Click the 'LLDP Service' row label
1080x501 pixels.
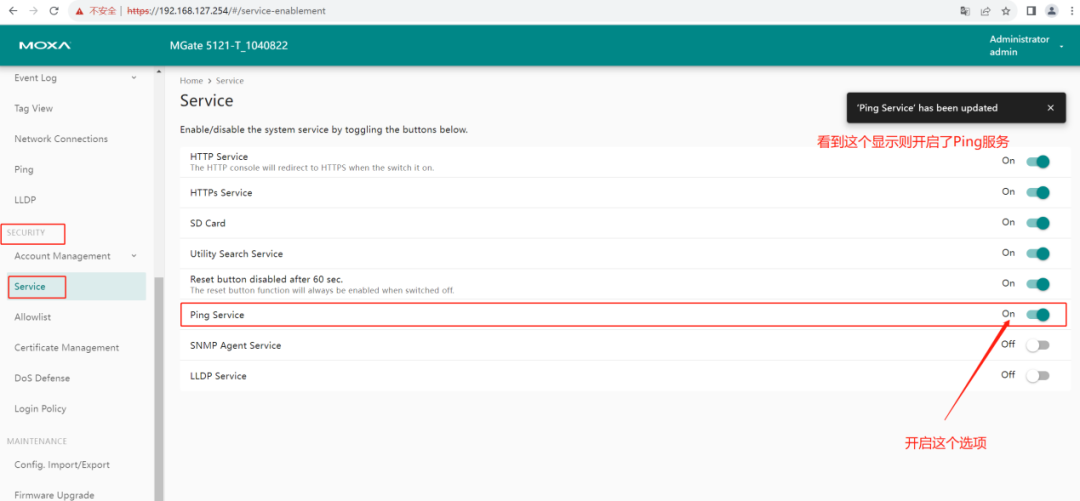[x=218, y=376]
